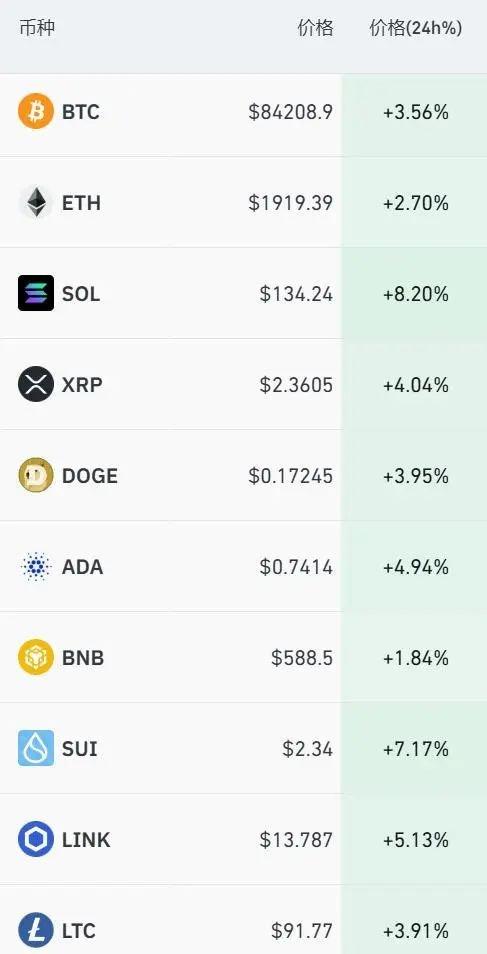The width and height of the screenshot is (487, 954).
Task: Open the Solana SOL logo
Action: click(36, 293)
